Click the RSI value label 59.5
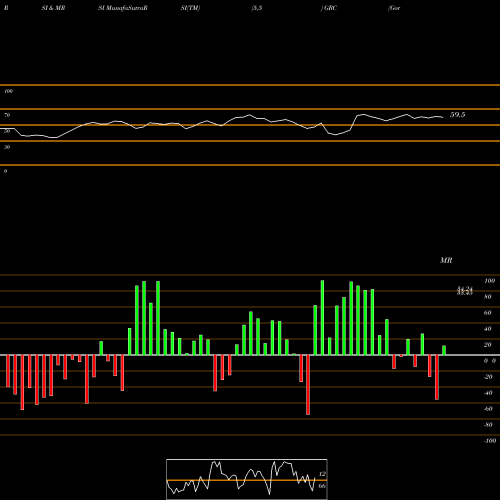The image size is (500, 500). tap(457, 115)
